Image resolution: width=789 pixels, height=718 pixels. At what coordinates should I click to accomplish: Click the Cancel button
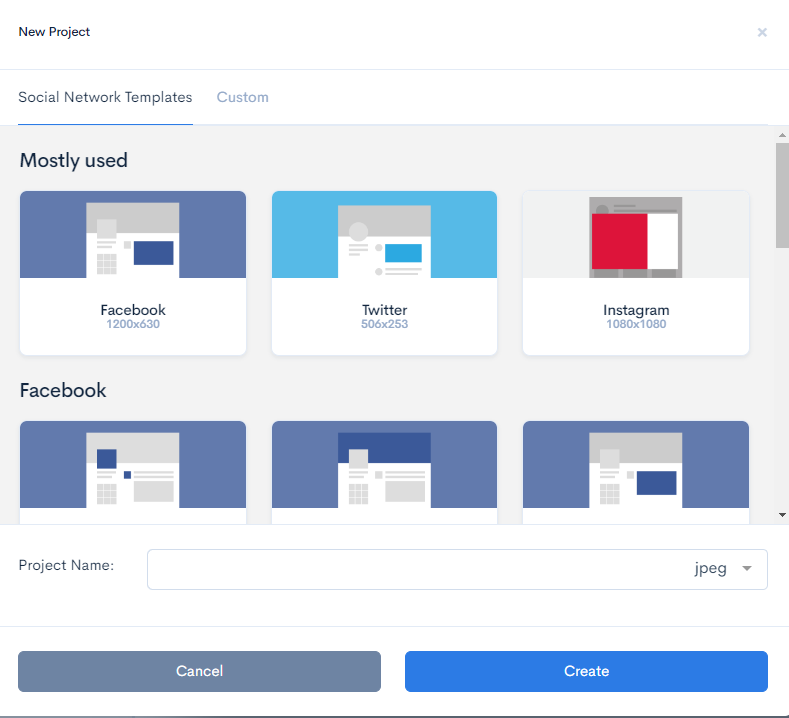(x=199, y=671)
